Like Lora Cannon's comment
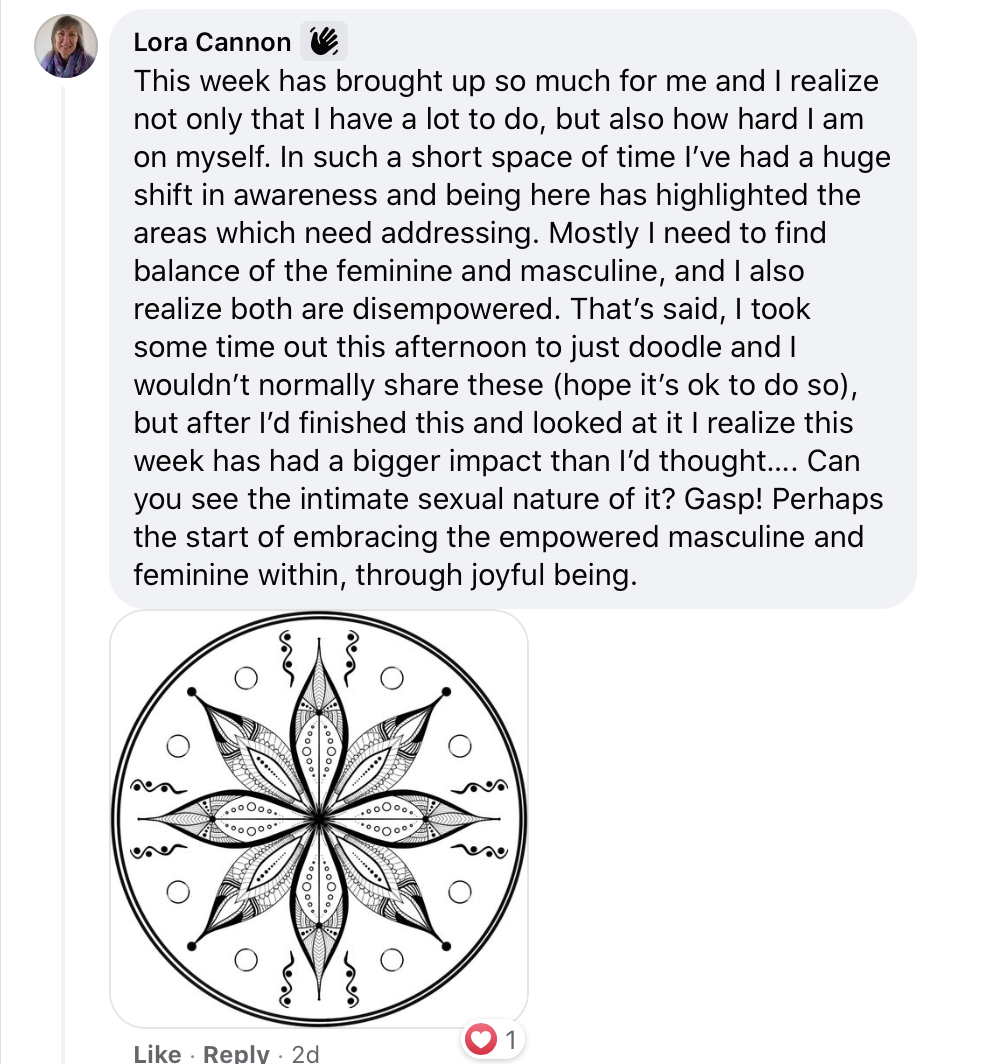998x1064 pixels. 157,1053
